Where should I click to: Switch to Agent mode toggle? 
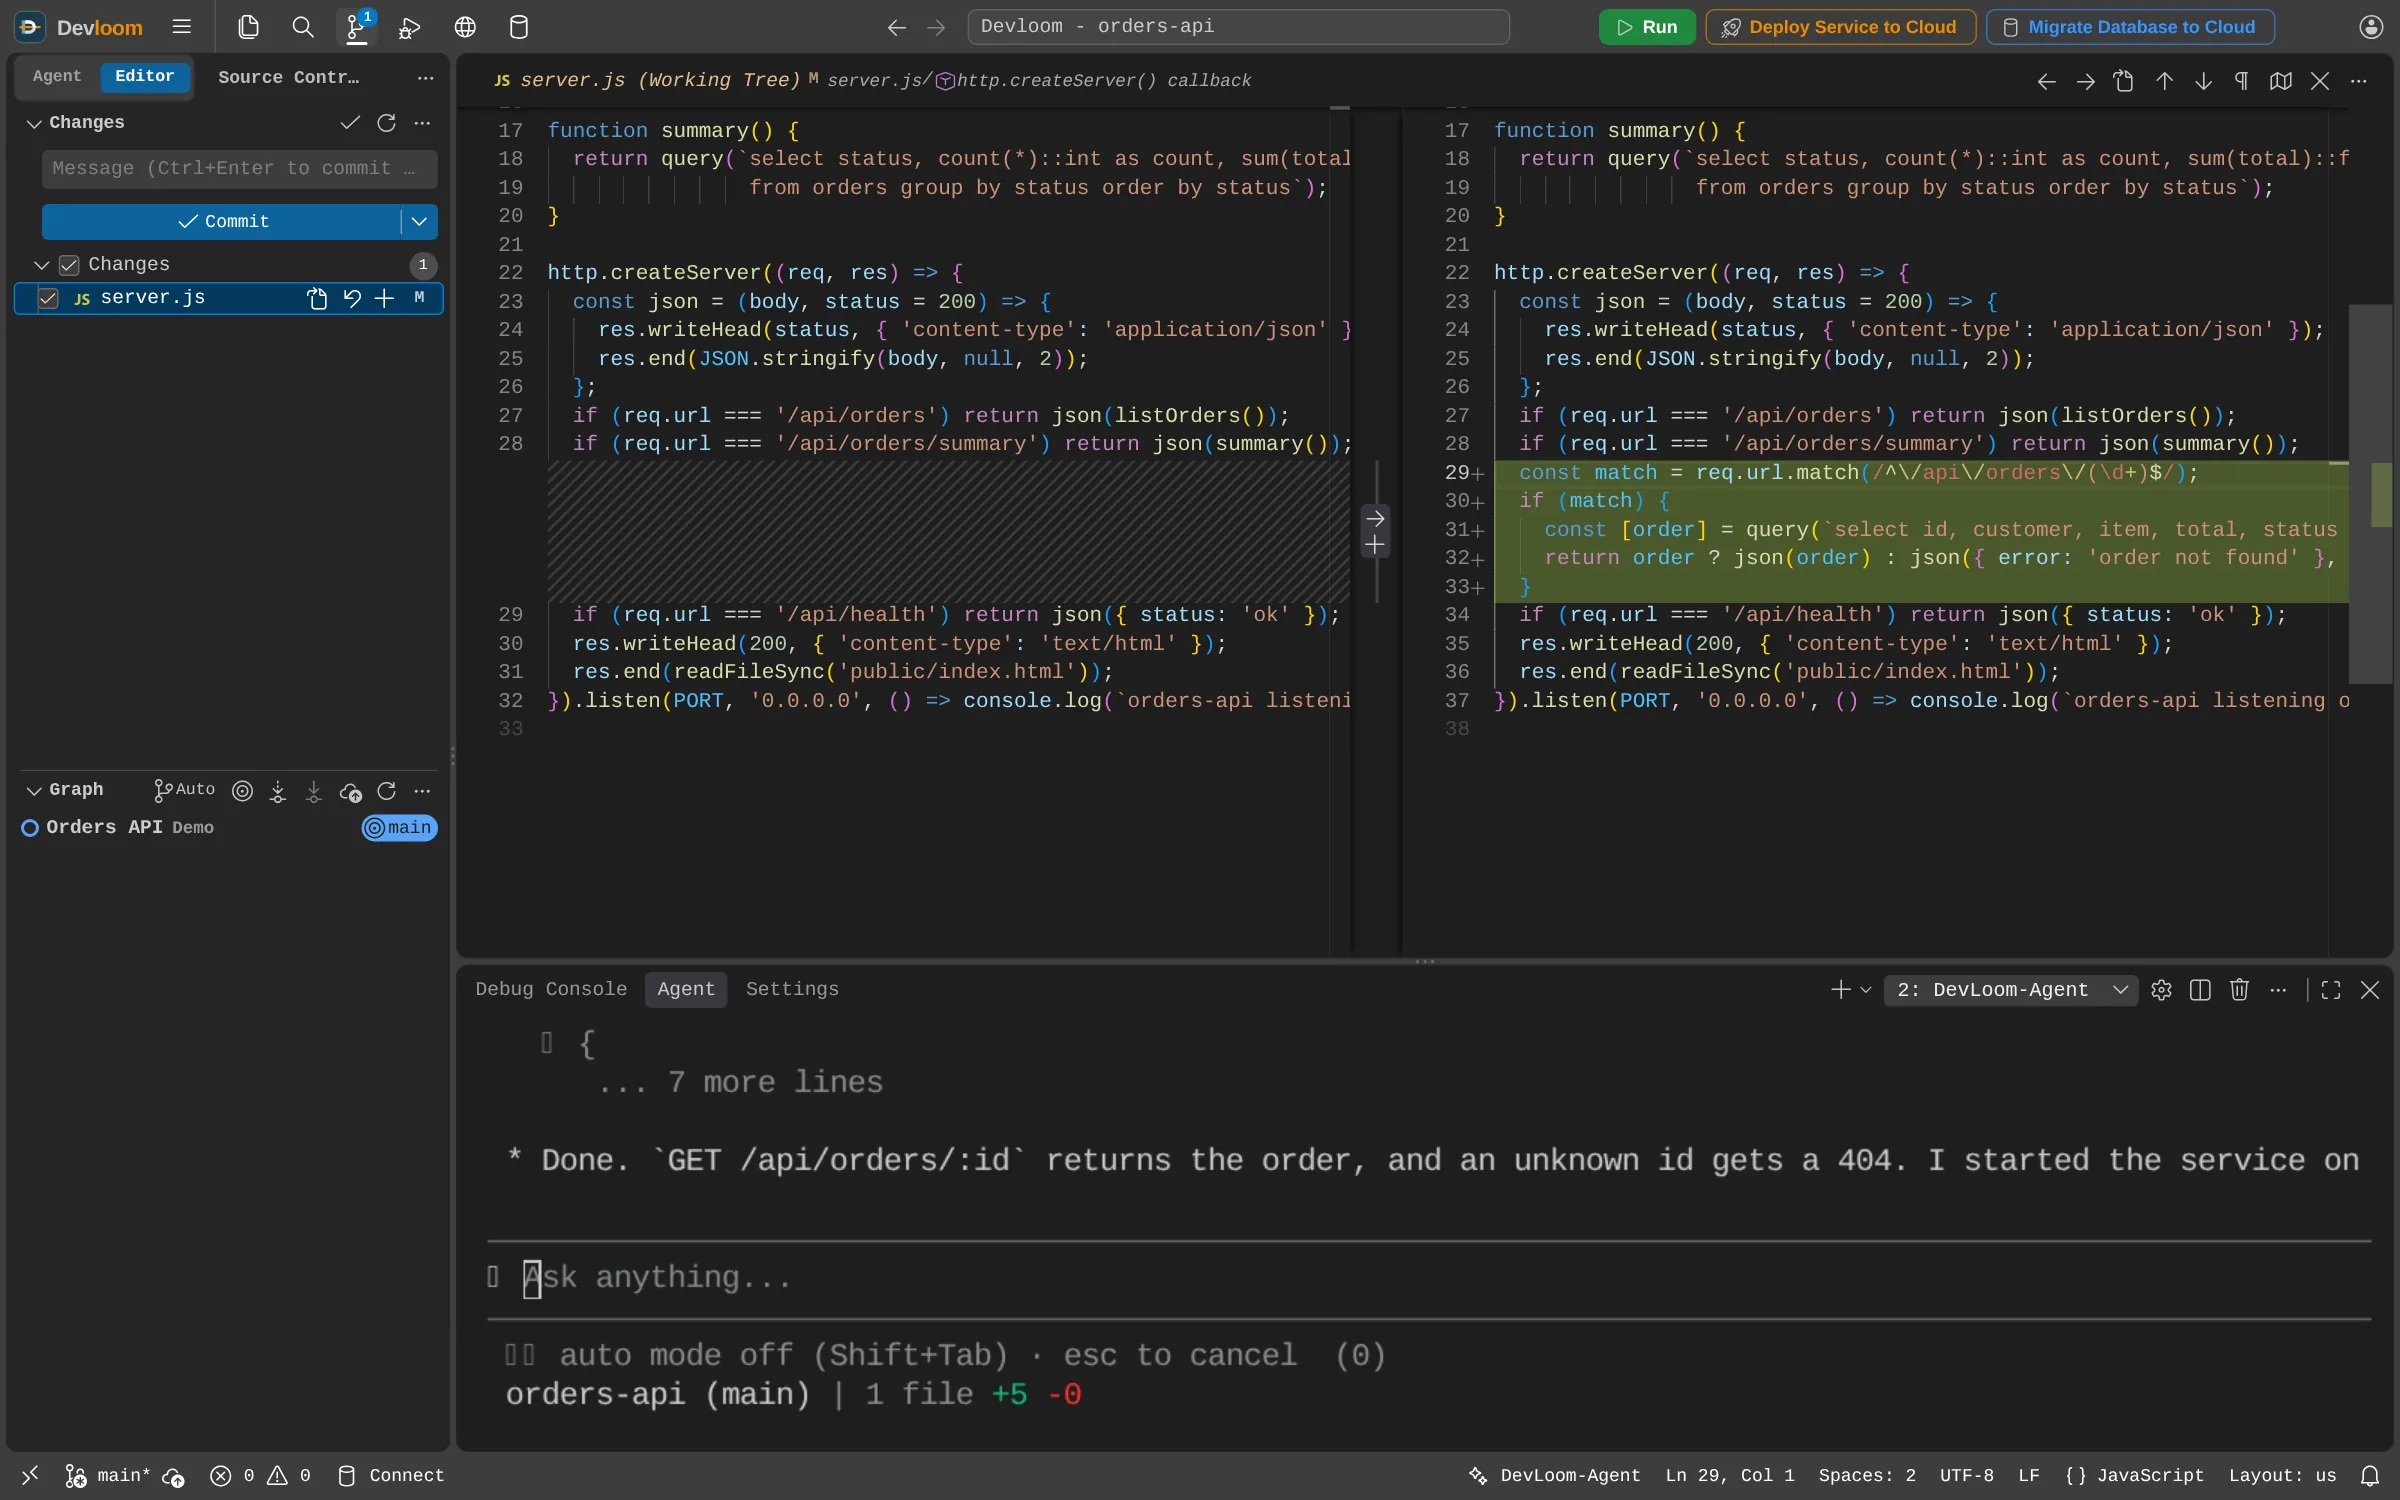56,76
